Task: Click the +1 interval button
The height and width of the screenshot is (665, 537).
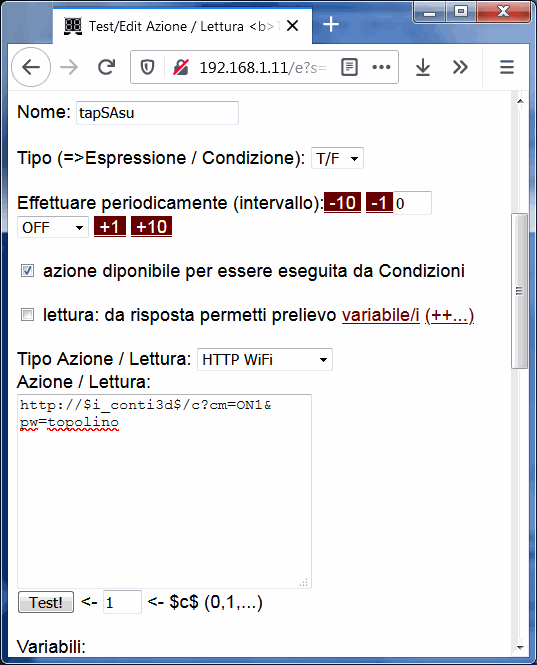Action: tap(110, 226)
